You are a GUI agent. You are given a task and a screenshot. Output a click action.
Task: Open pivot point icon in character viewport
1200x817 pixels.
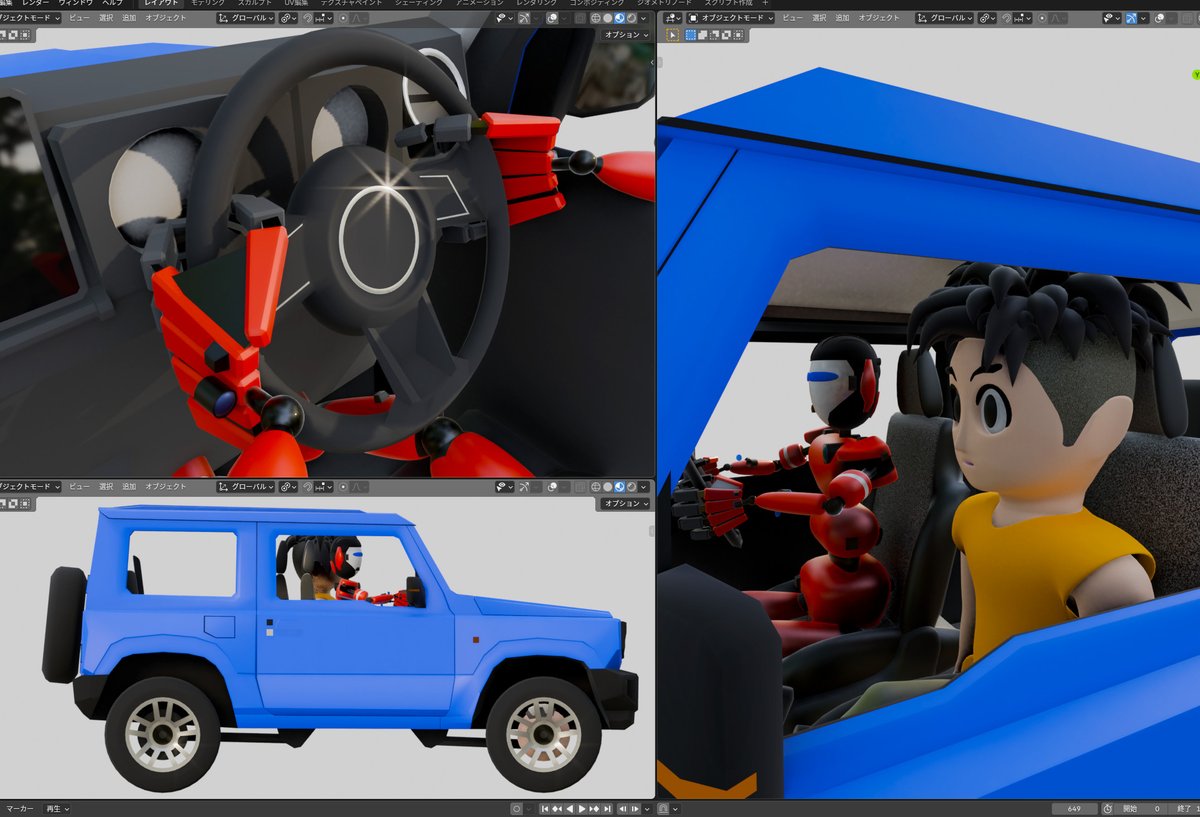[986, 18]
